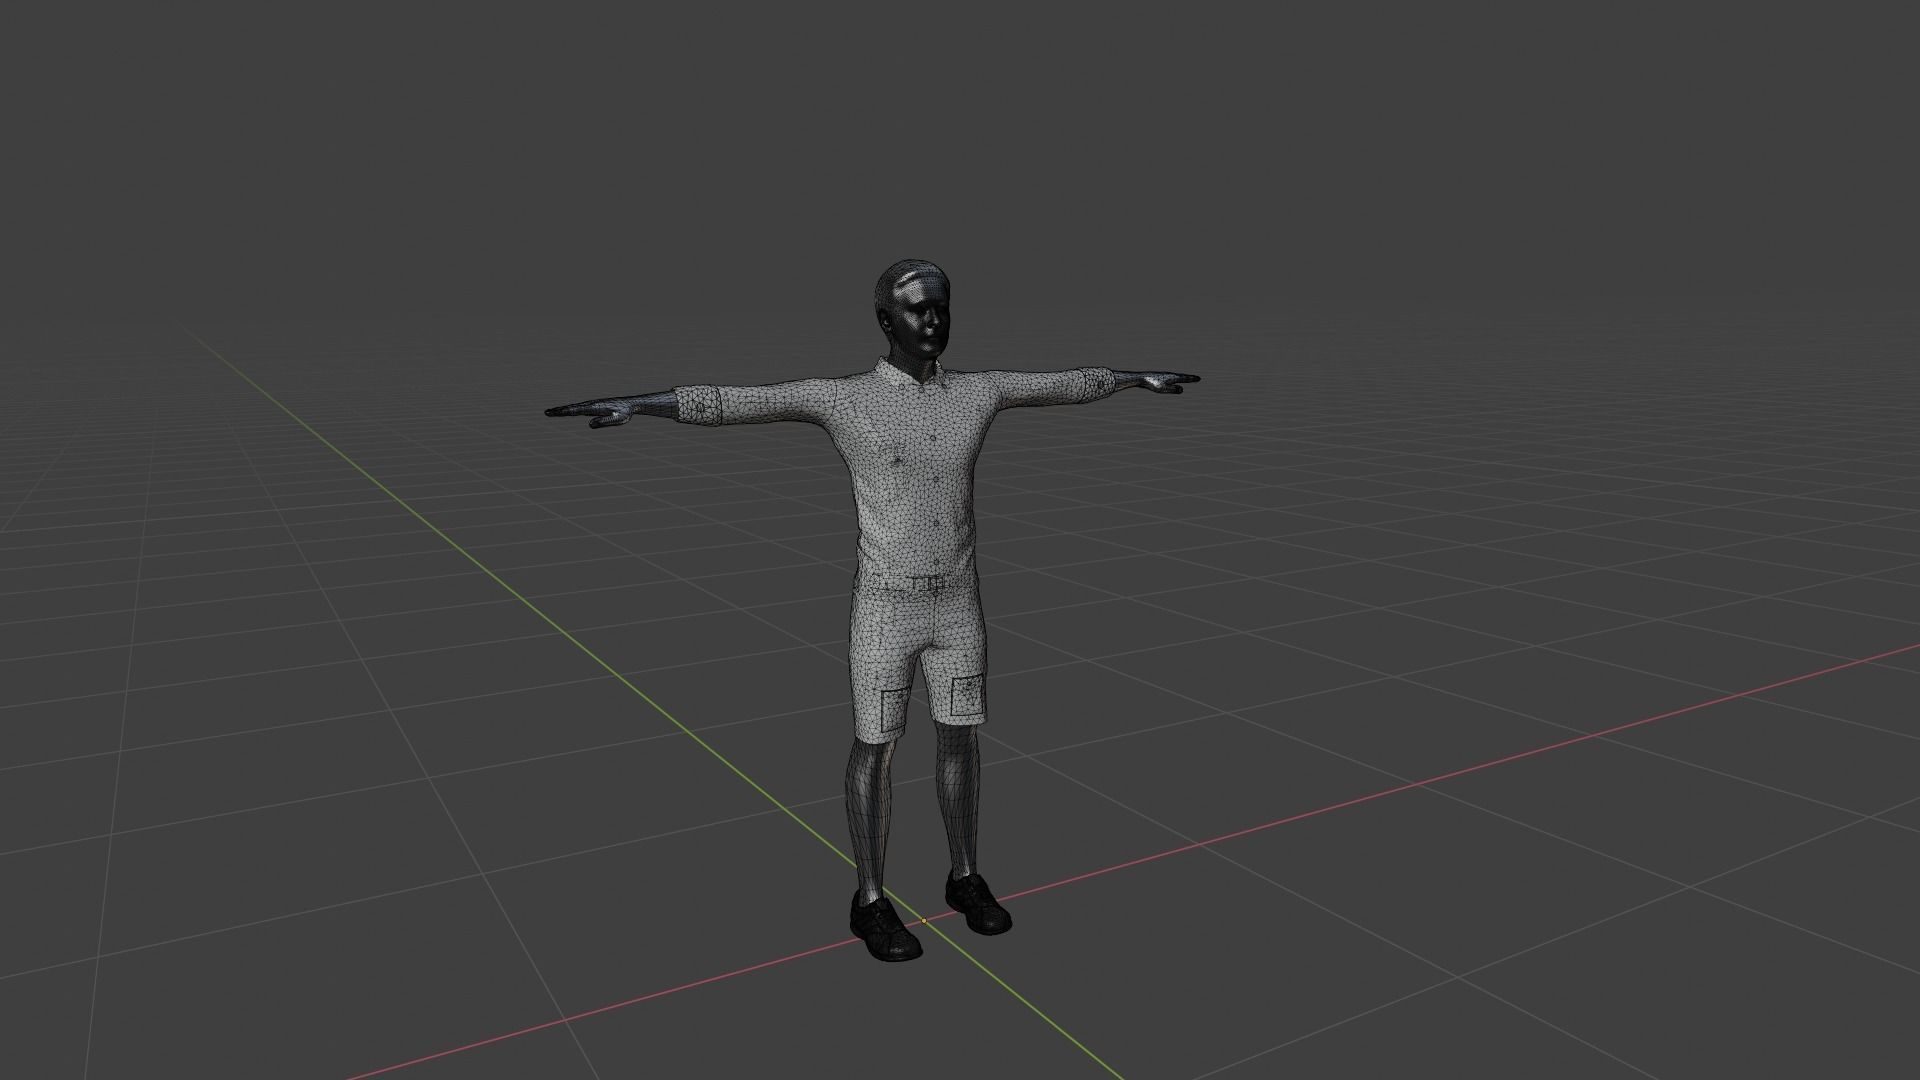Select the shoe nearest the red axis
Screen dimensions: 1920x1080
point(977,902)
